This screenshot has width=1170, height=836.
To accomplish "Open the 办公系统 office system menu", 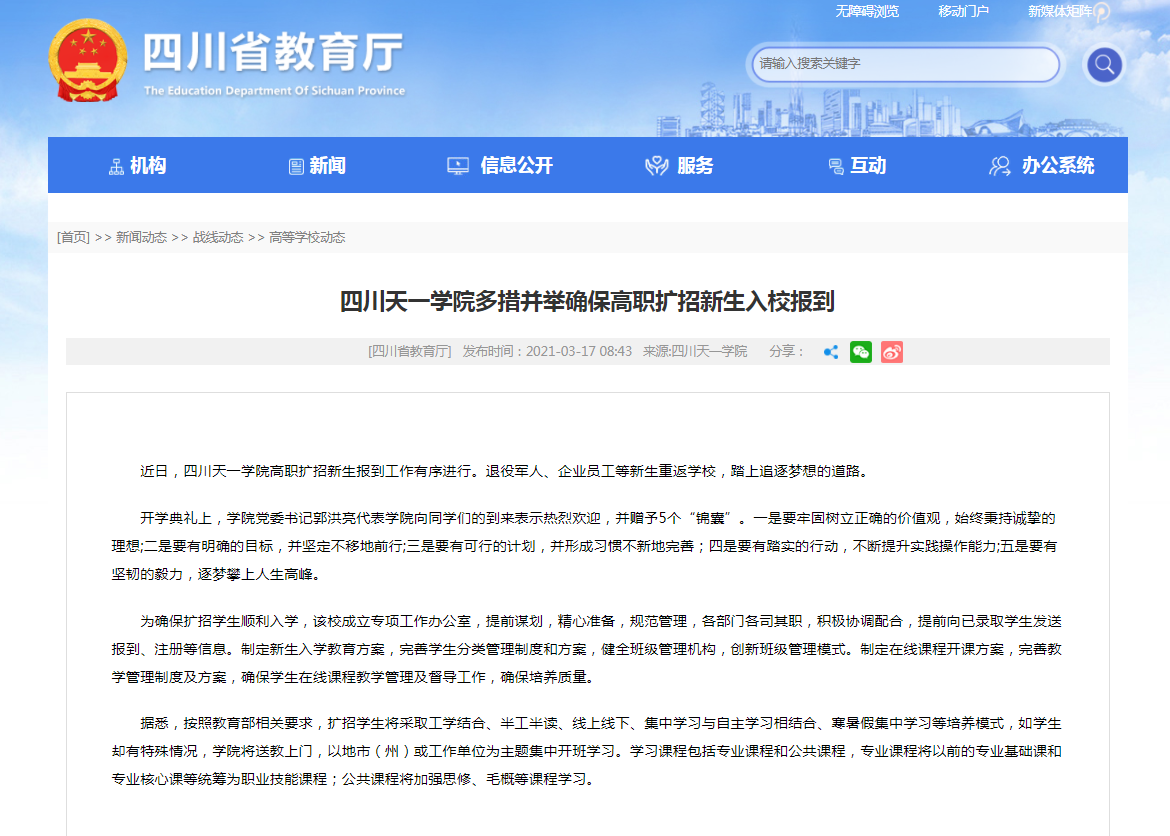I will point(1057,166).
